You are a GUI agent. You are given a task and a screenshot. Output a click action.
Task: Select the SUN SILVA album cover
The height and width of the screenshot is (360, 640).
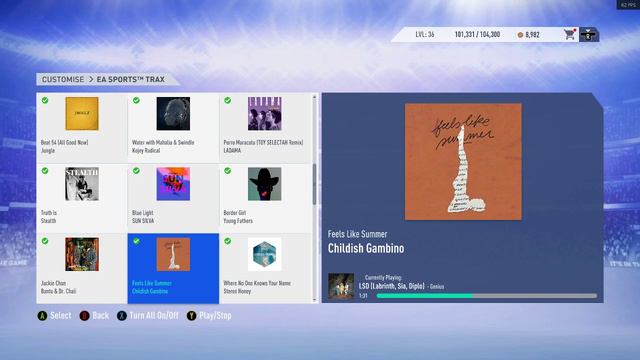point(173,184)
